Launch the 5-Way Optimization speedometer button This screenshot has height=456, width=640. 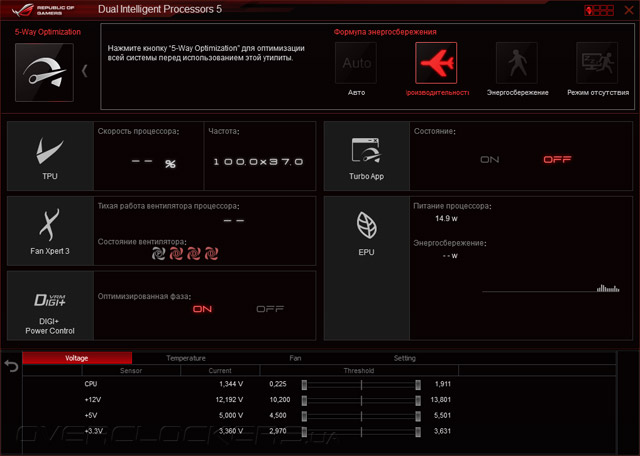[x=44, y=72]
